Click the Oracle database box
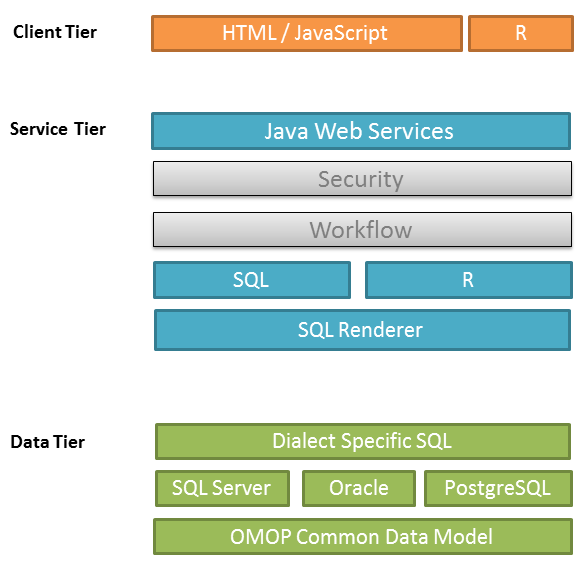Viewport: 584px width, 565px height. (x=359, y=488)
